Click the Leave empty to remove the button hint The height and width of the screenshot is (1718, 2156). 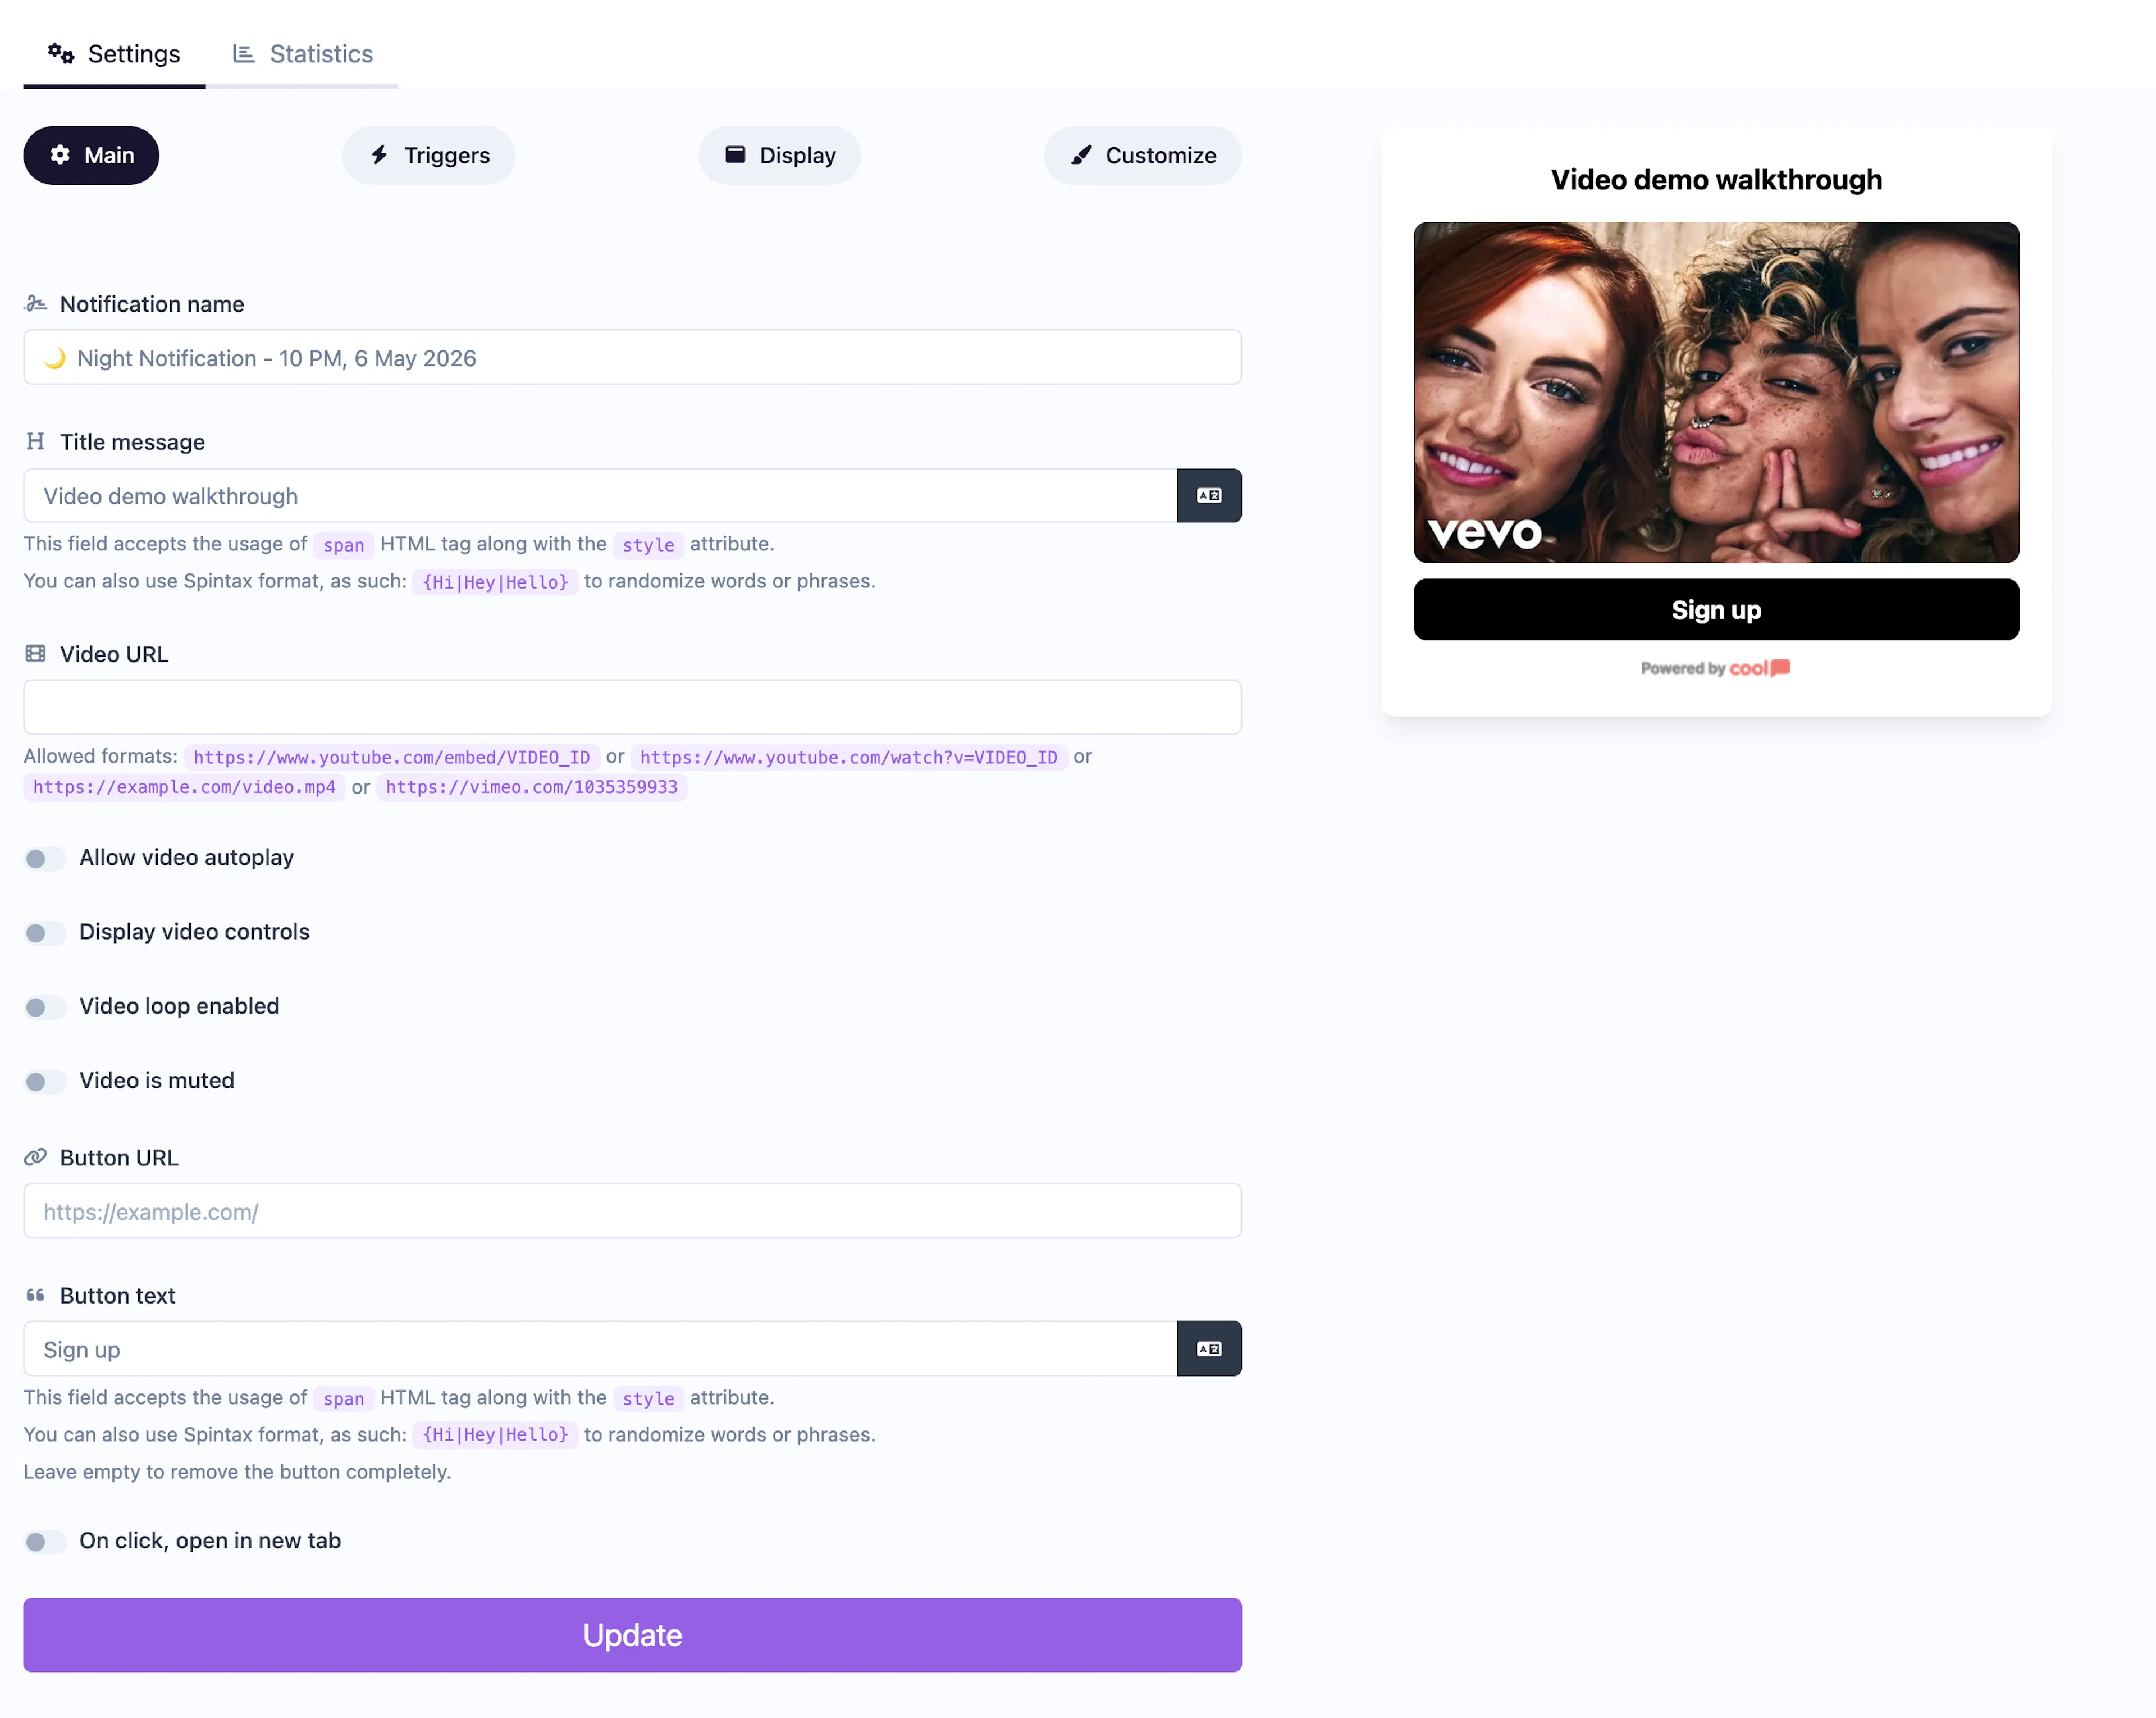pos(237,1472)
